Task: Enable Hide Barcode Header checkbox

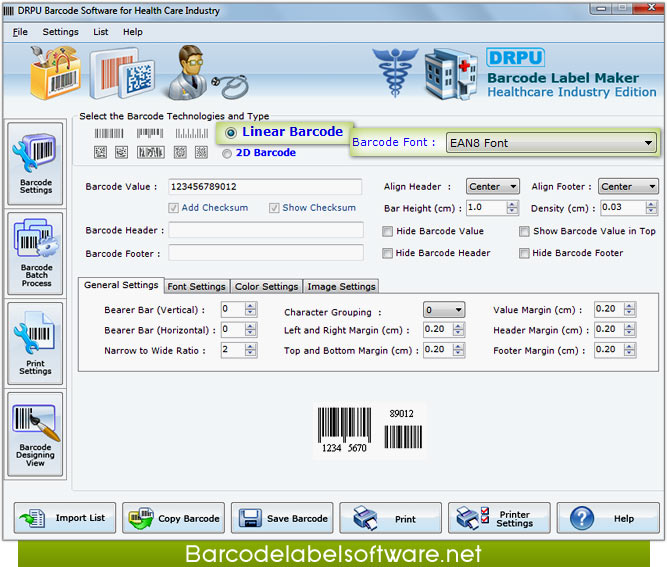Action: click(x=387, y=254)
